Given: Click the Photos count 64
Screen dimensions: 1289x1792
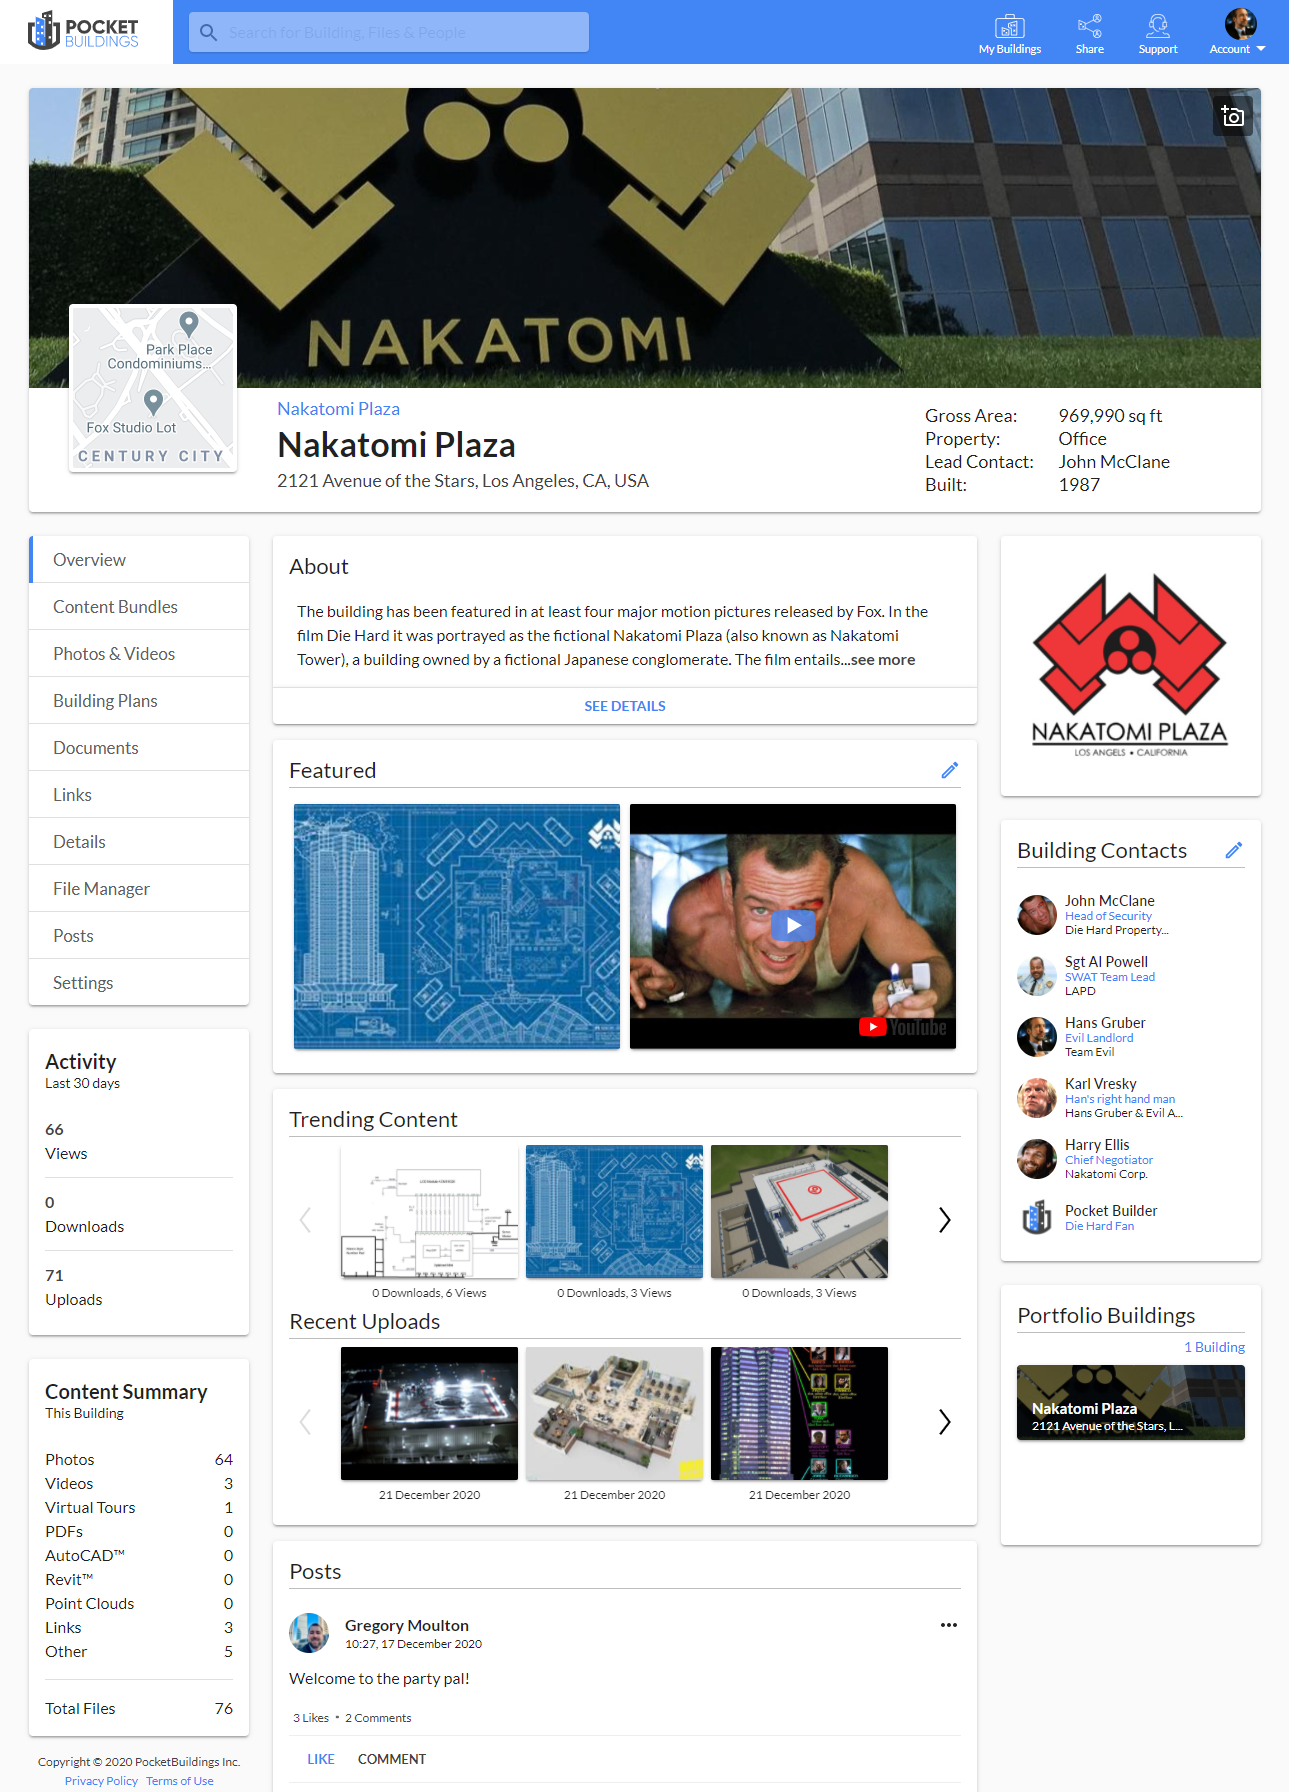Looking at the screenshot, I should pyautogui.click(x=224, y=1460).
